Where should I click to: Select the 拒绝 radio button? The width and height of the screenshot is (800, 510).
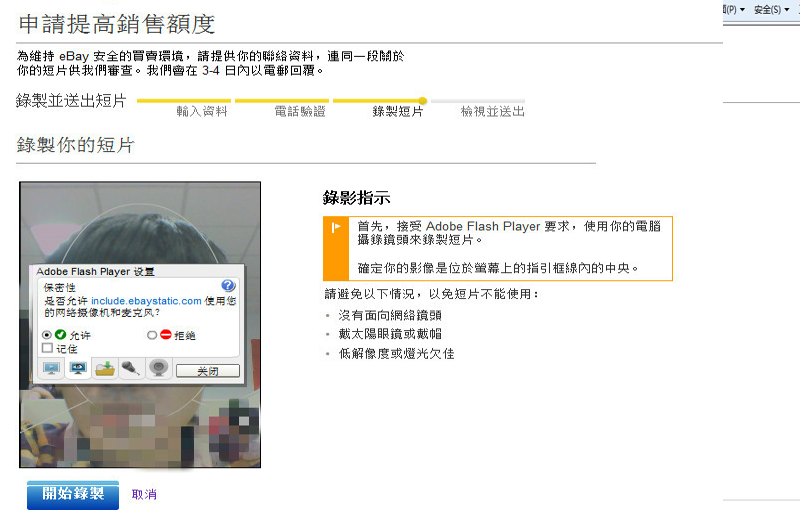[x=152, y=335]
